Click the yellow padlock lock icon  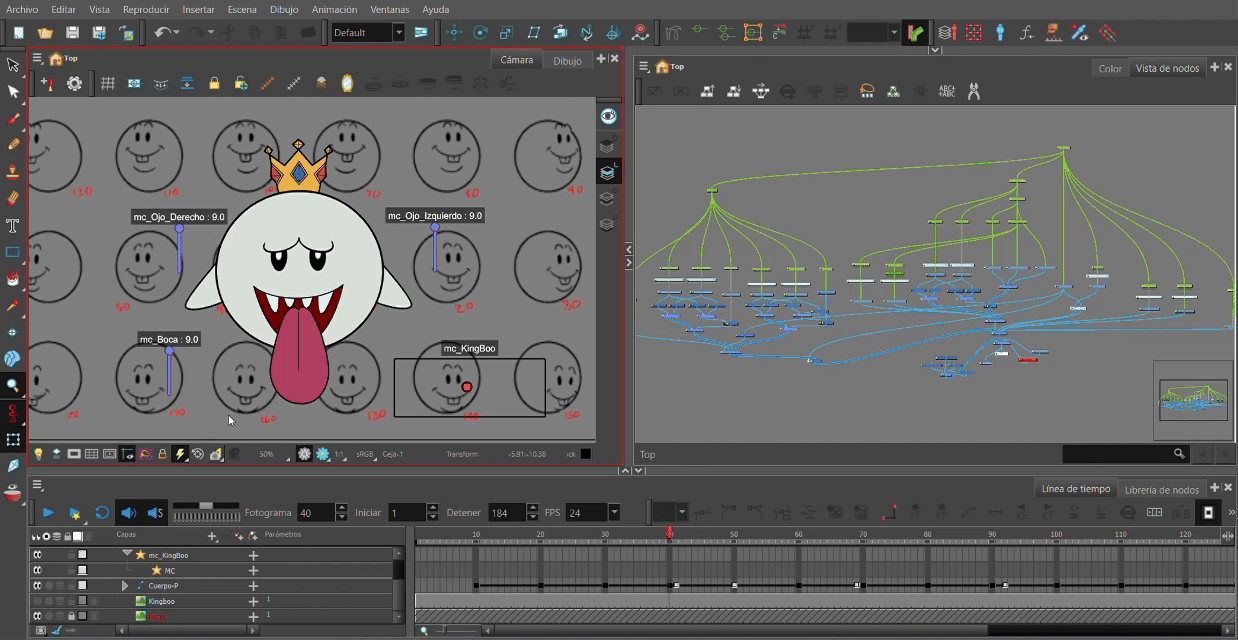point(214,84)
